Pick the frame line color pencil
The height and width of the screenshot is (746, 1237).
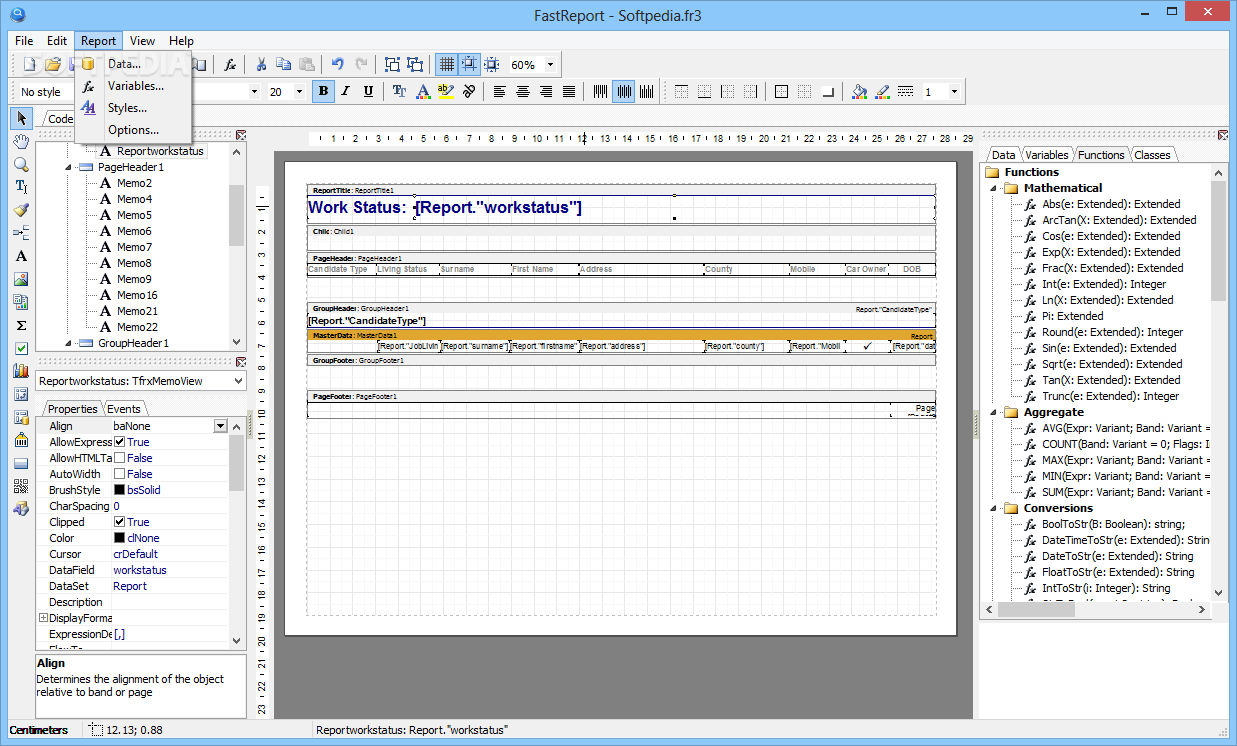[883, 92]
